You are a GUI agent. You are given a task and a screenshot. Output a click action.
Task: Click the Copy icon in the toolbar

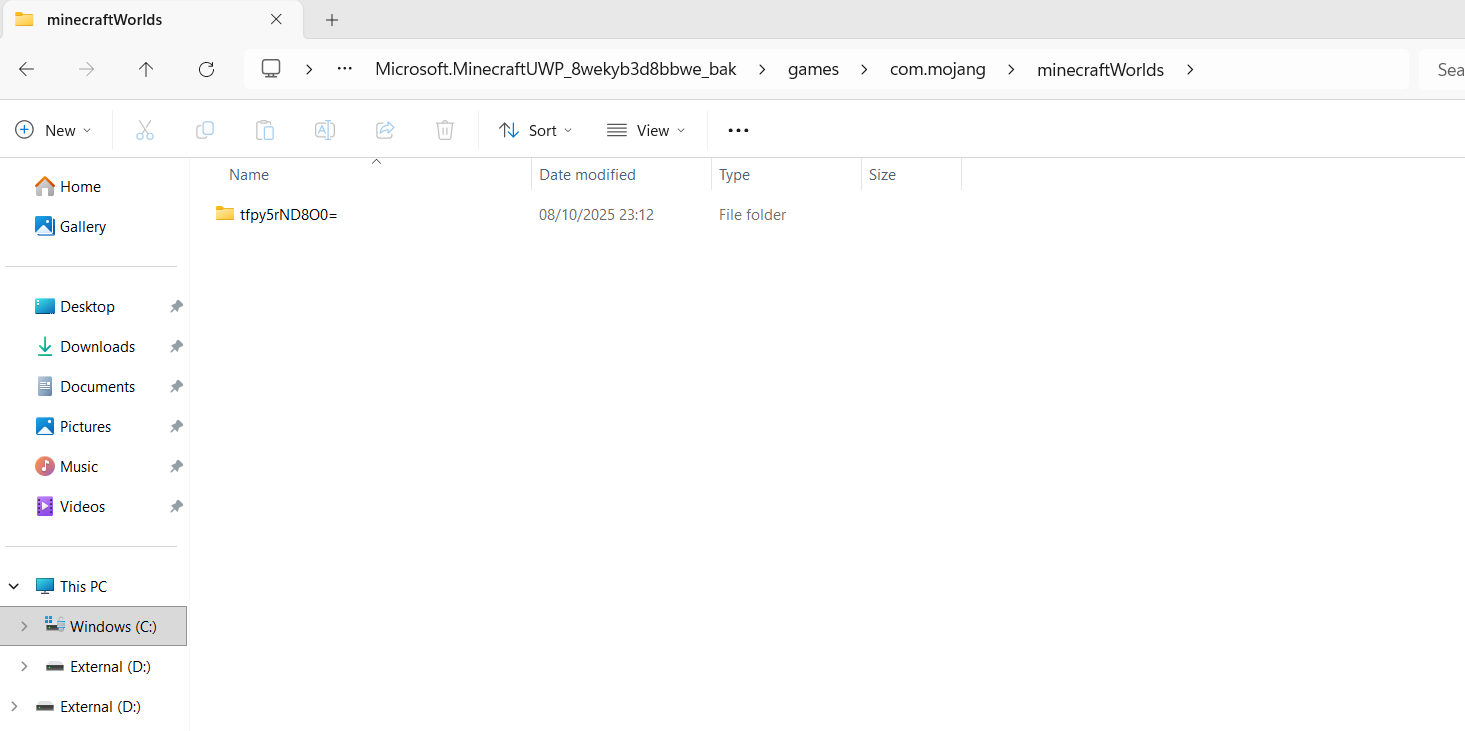205,130
